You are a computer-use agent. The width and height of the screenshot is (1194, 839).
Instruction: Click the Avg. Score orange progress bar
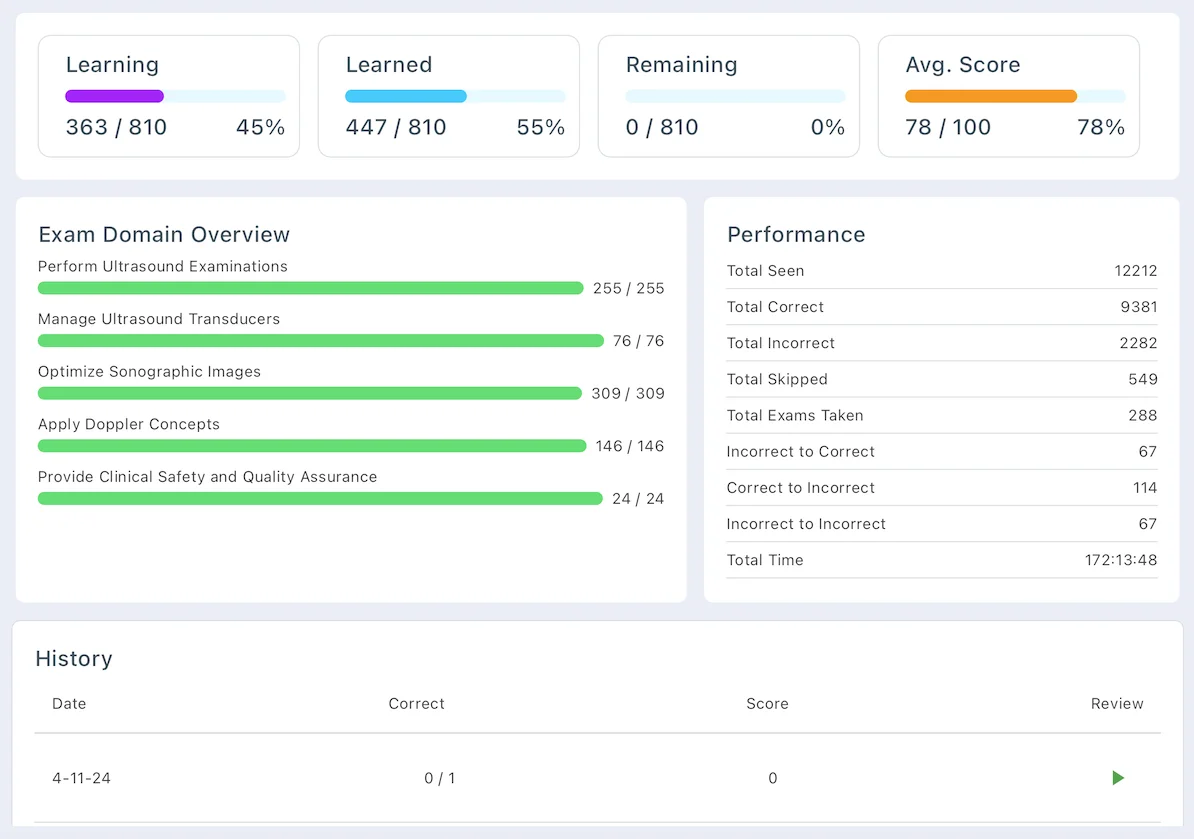tap(990, 97)
